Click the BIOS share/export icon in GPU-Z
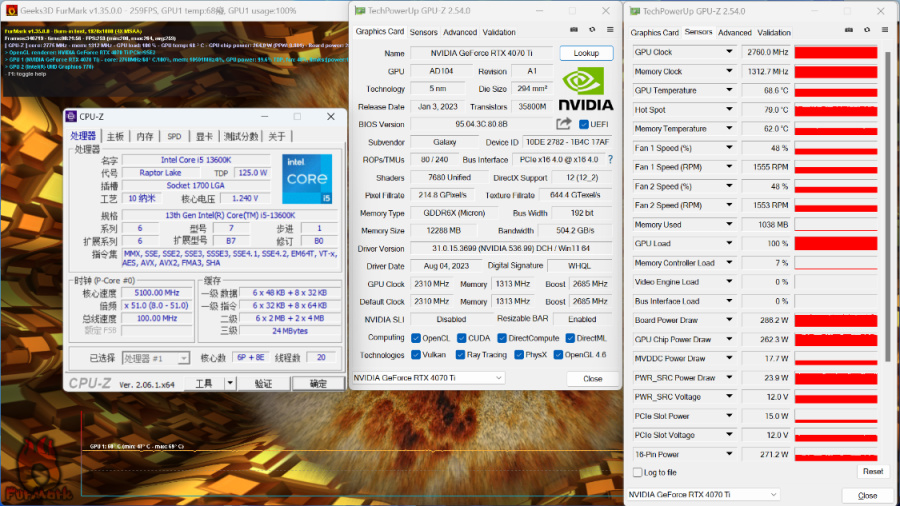The image size is (900, 506). tap(564, 124)
